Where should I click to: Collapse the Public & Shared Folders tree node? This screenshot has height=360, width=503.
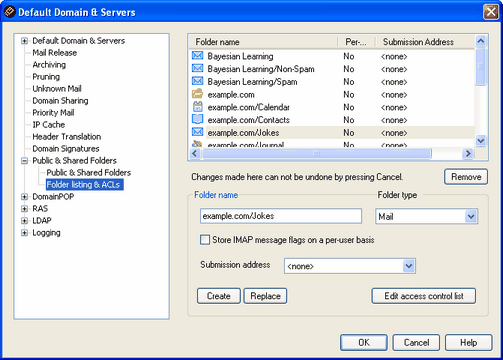(x=24, y=161)
